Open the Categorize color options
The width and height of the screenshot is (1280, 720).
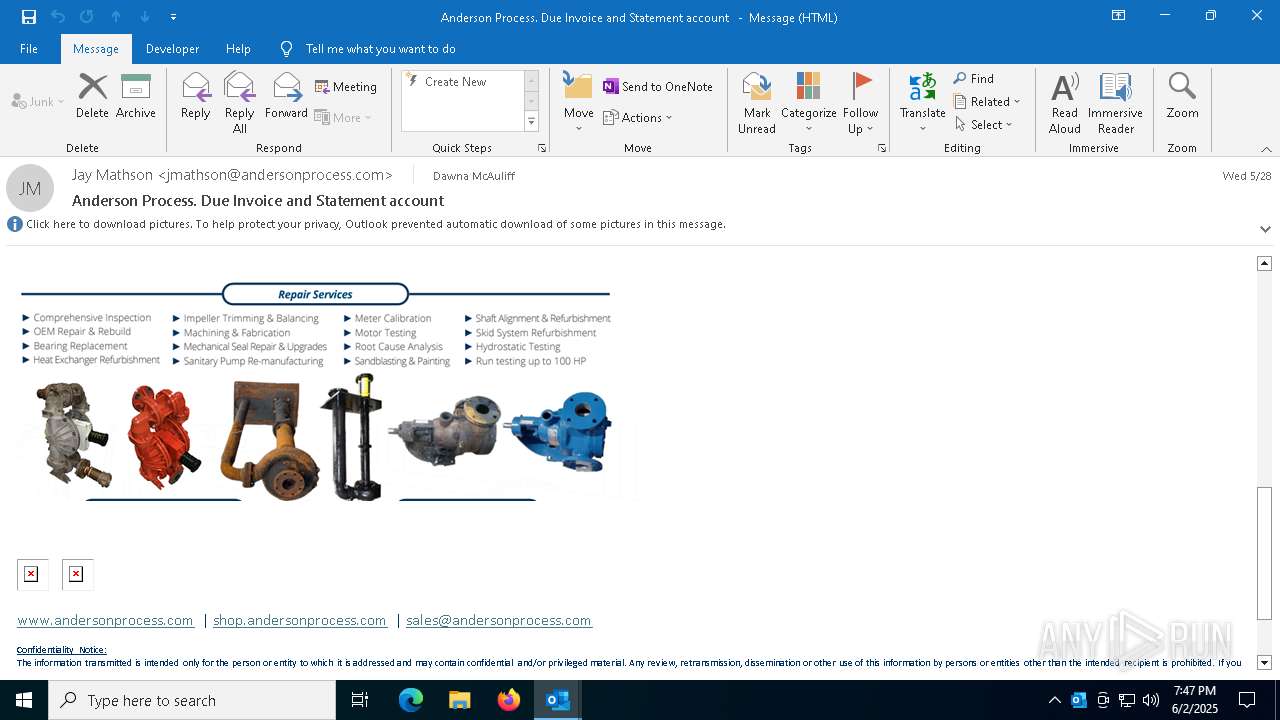point(808,103)
